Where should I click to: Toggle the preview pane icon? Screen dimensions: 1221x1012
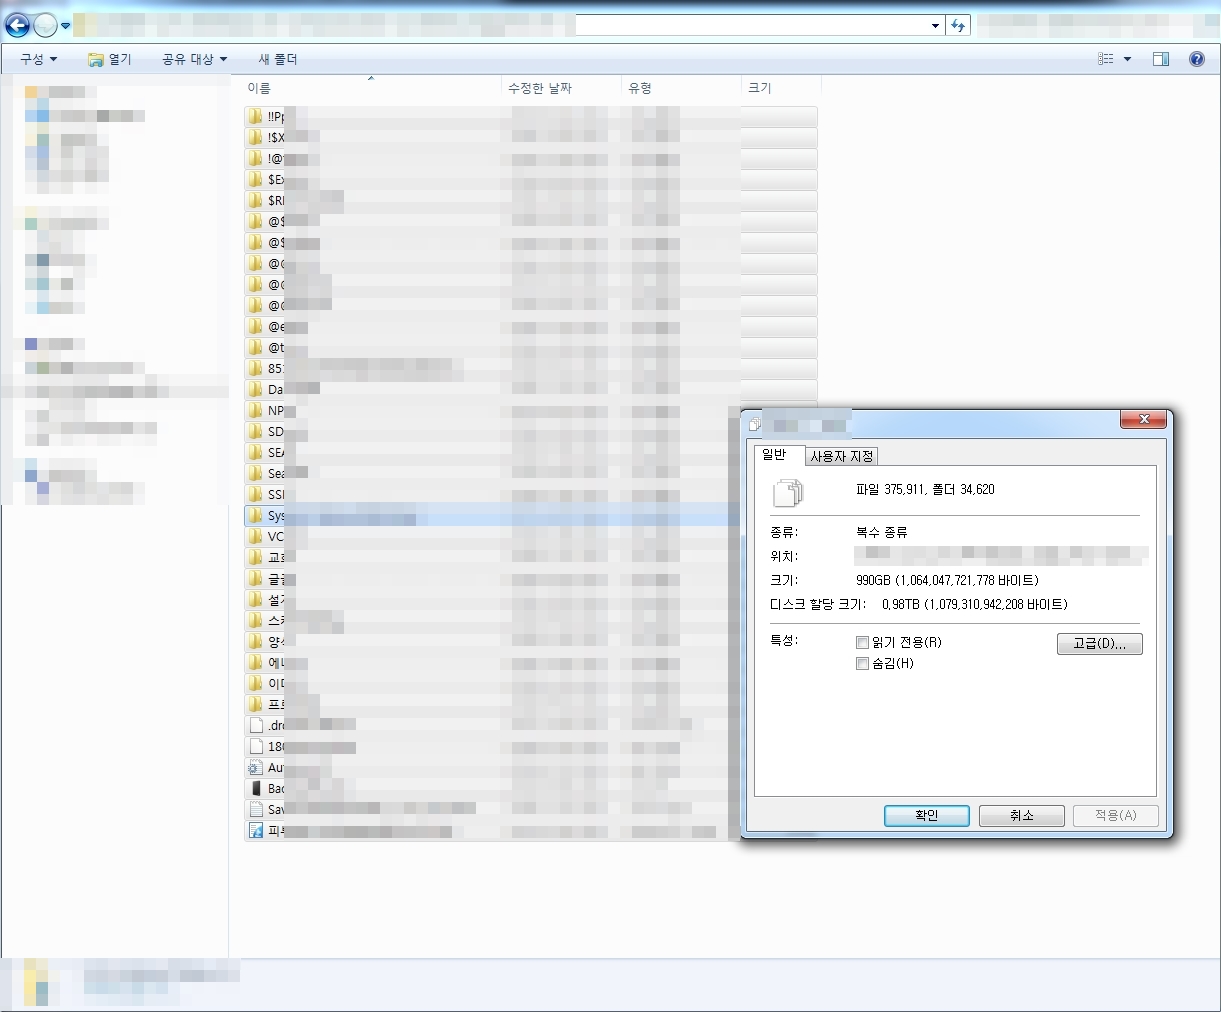click(x=1161, y=59)
